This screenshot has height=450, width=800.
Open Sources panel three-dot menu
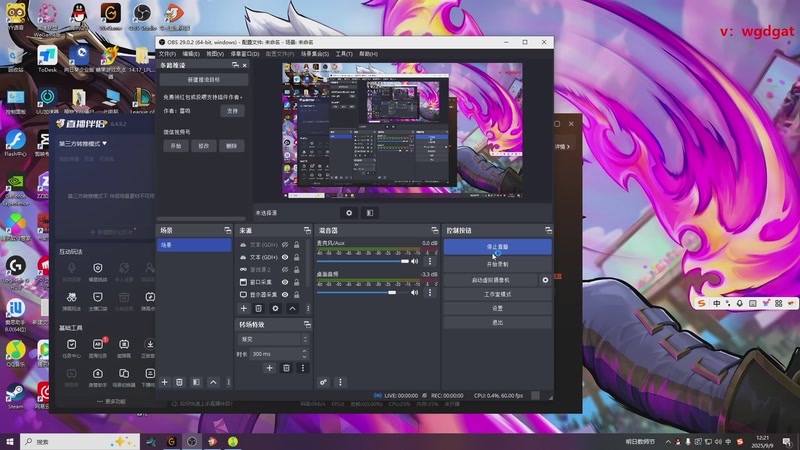pyautogui.click(x=308, y=308)
